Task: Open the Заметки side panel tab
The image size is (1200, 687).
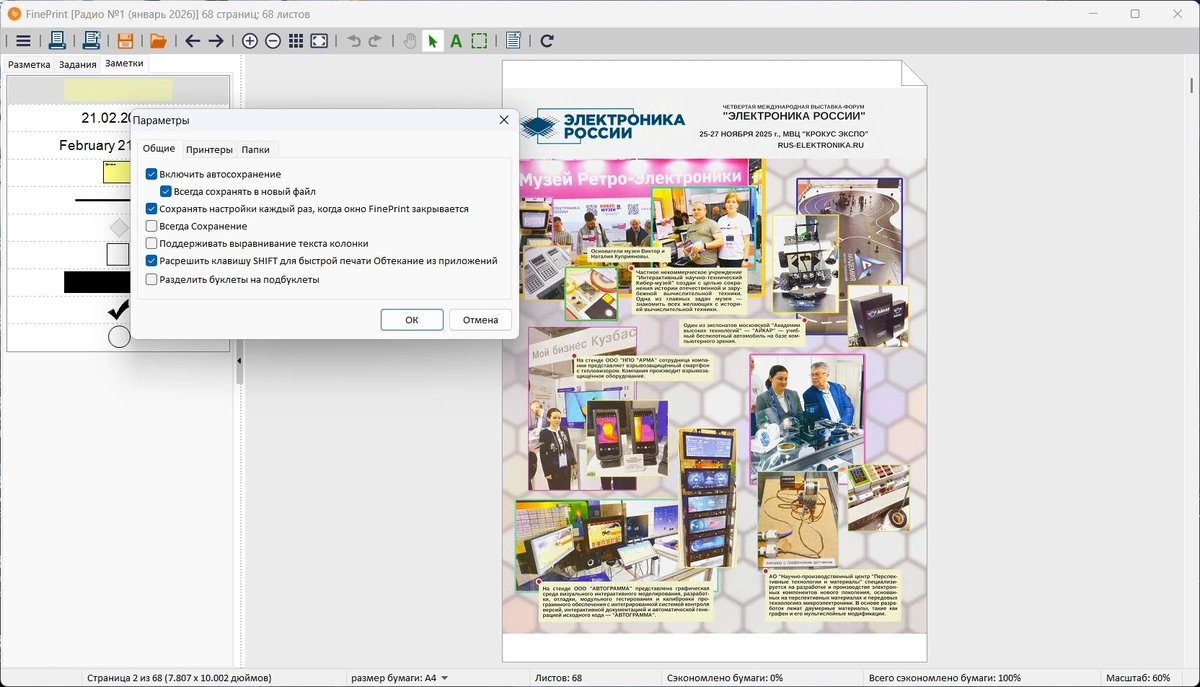Action: click(x=125, y=63)
